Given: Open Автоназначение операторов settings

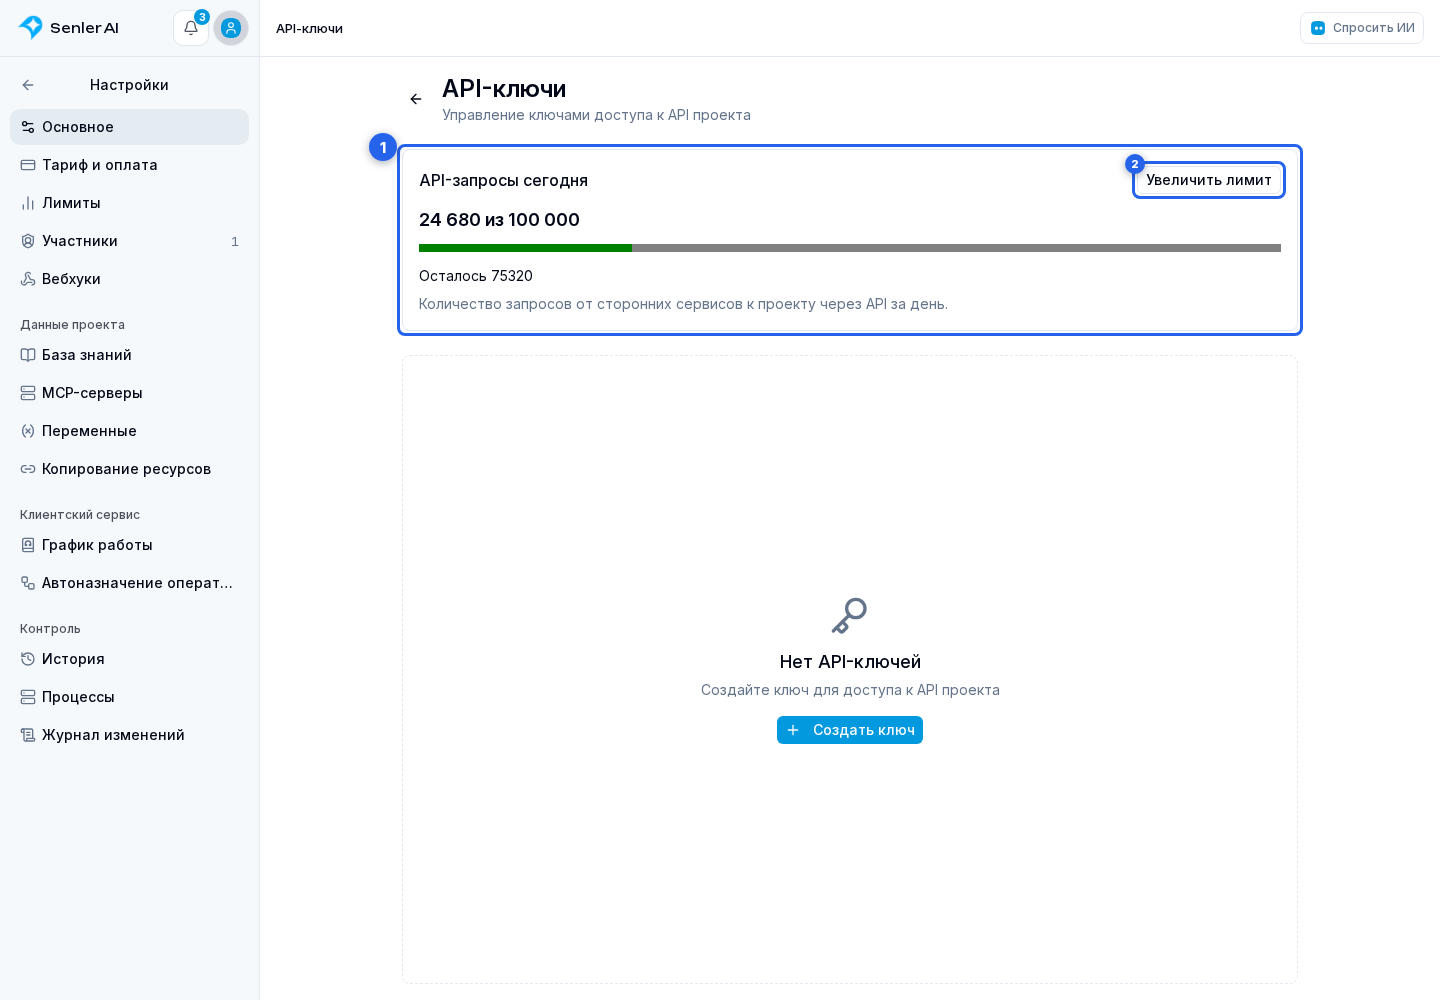Looking at the screenshot, I should (129, 583).
